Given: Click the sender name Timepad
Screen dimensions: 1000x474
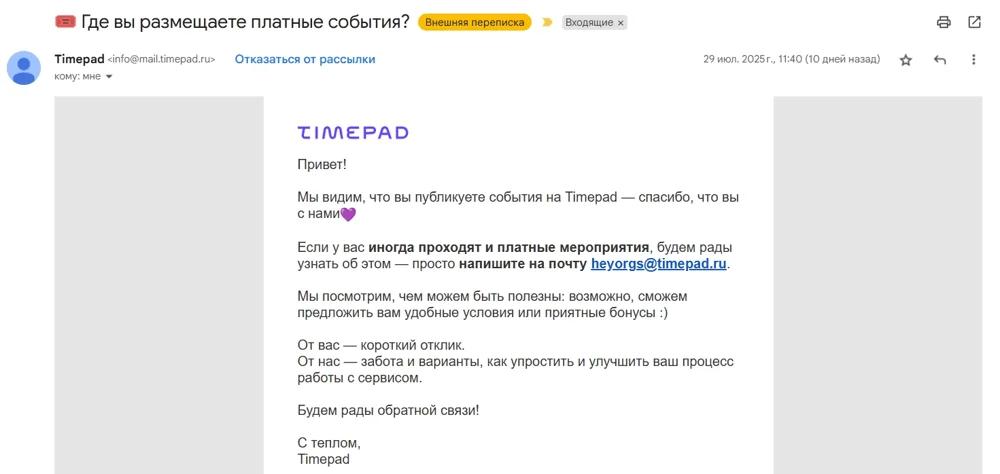Looking at the screenshot, I should pyautogui.click(x=79, y=59).
